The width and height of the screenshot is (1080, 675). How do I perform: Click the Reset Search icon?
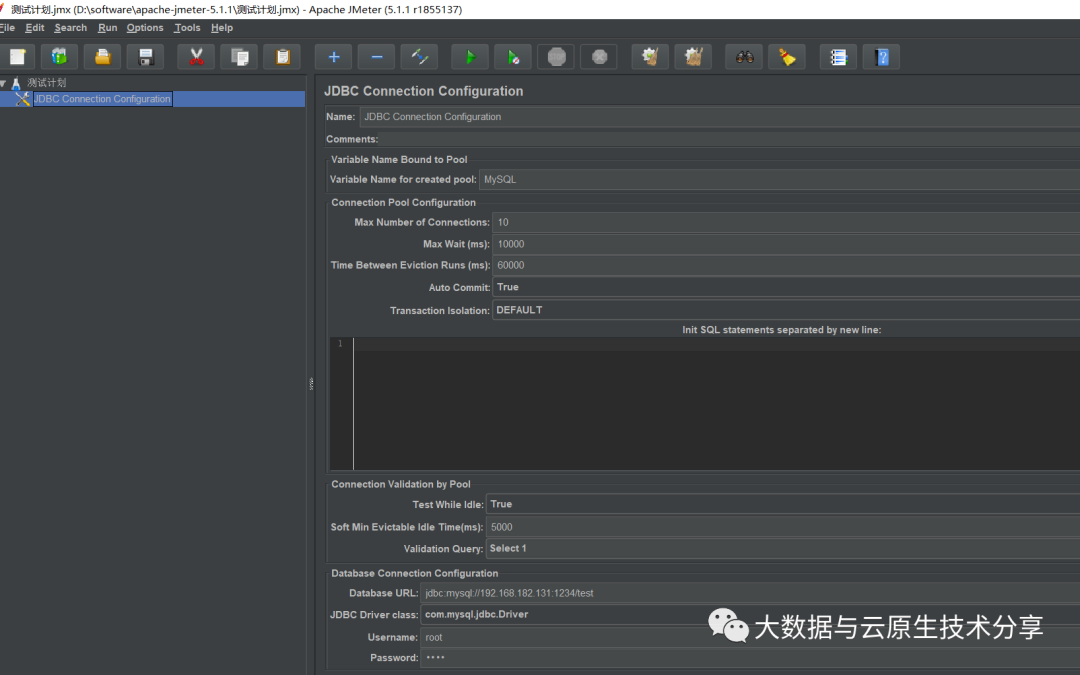coord(787,57)
